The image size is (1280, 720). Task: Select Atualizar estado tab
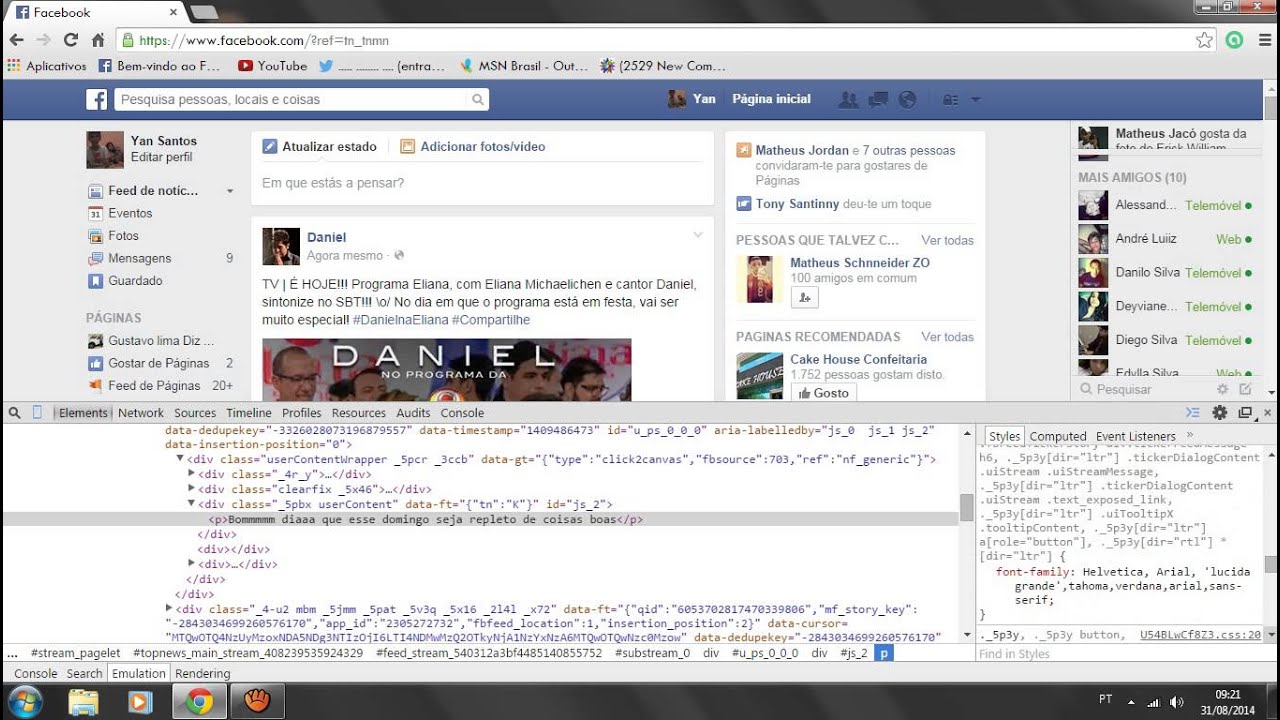click(x=319, y=146)
